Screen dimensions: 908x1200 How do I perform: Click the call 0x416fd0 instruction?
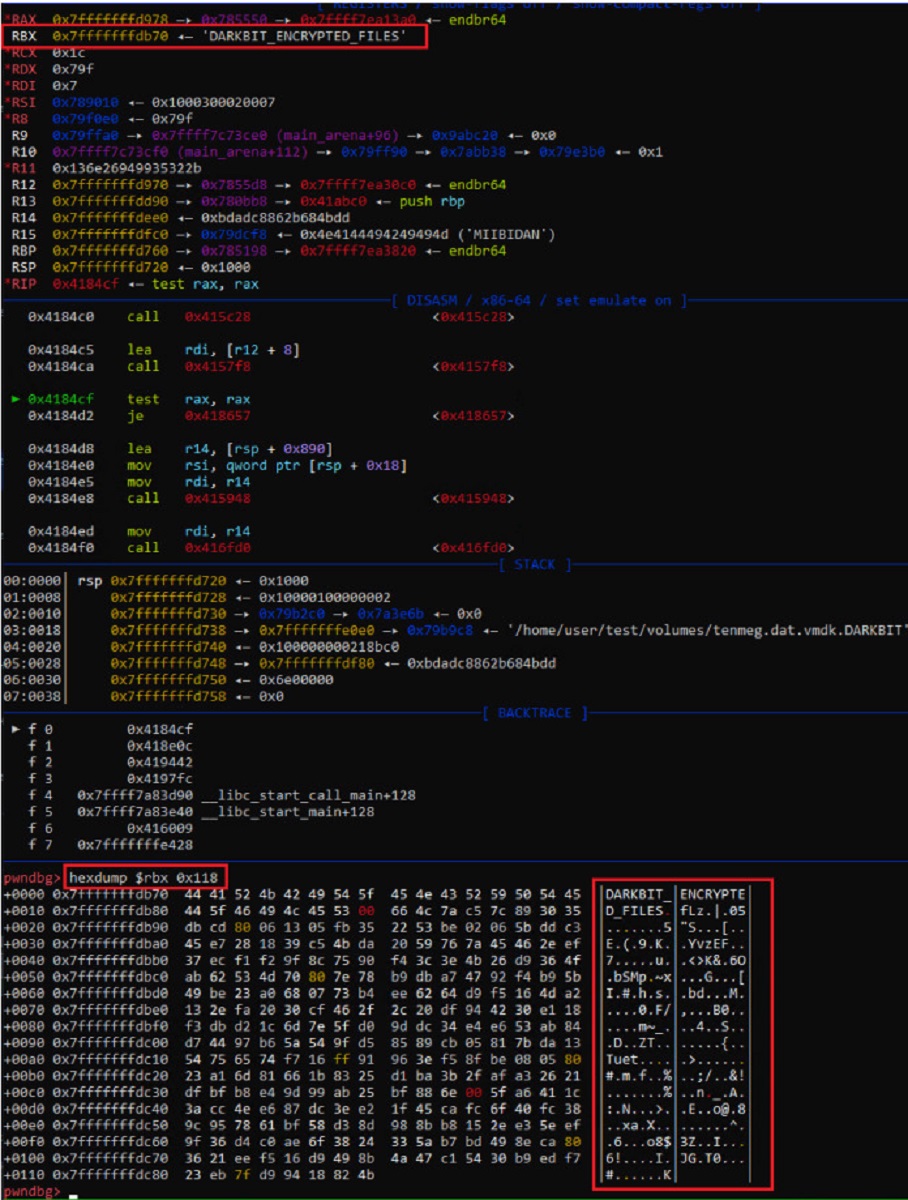tap(190, 547)
